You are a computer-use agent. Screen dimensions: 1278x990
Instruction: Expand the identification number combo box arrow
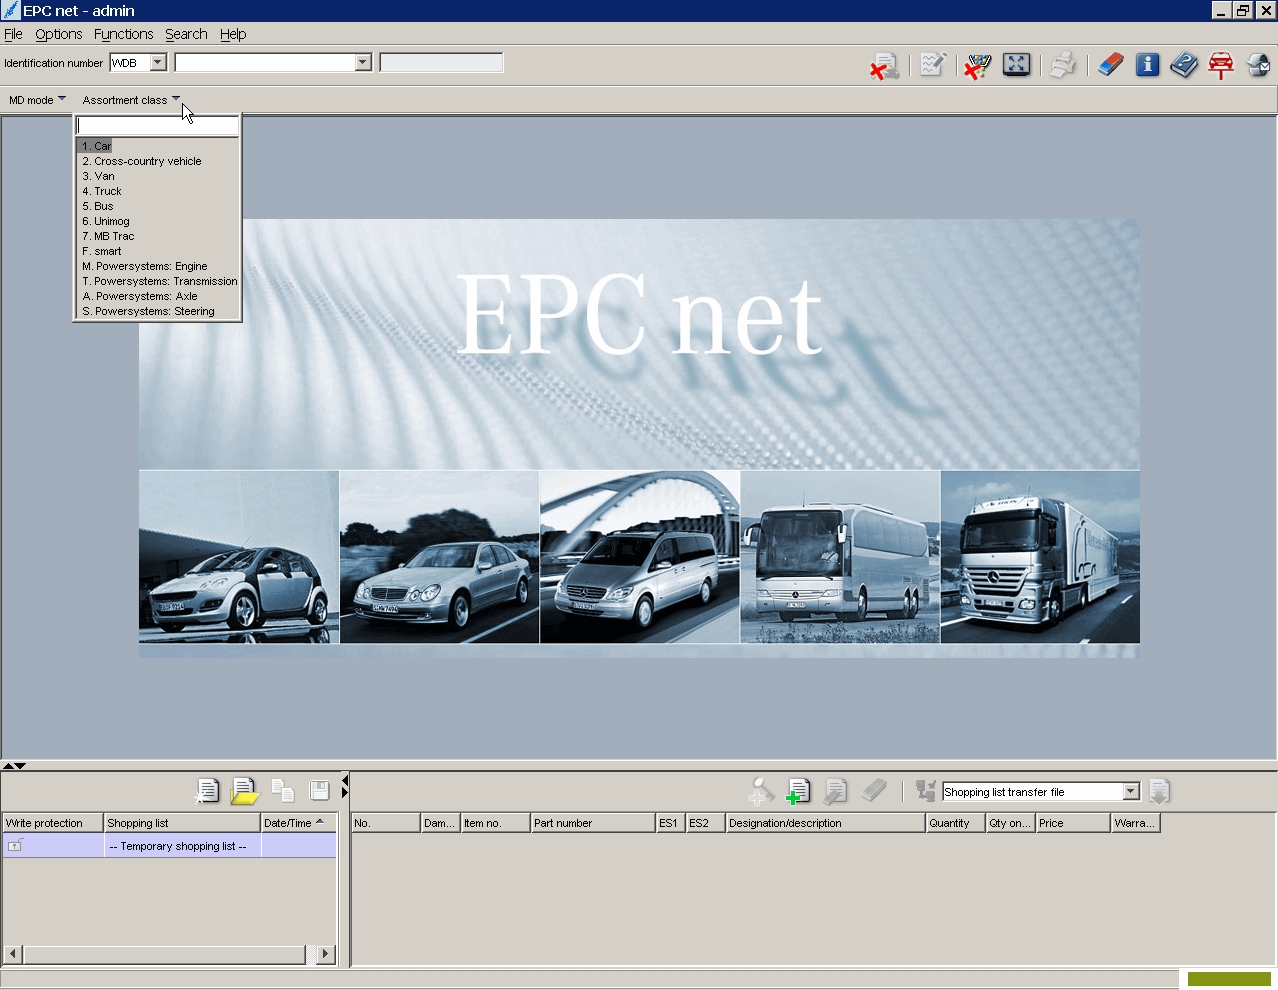[x=363, y=63]
